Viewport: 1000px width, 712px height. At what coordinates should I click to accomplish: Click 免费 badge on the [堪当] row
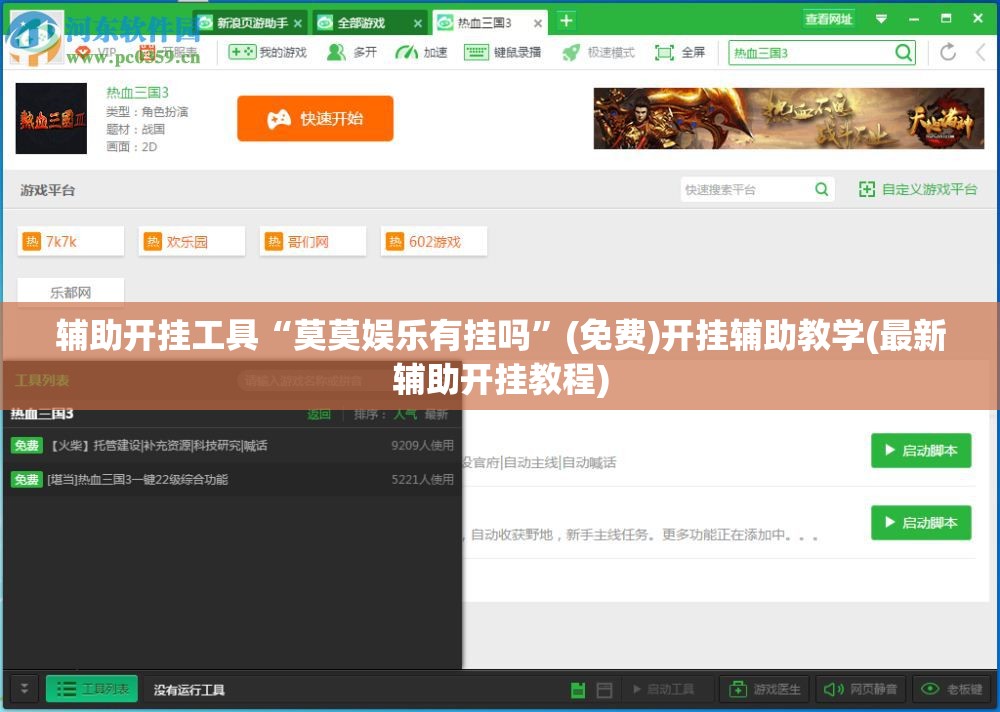(26, 479)
